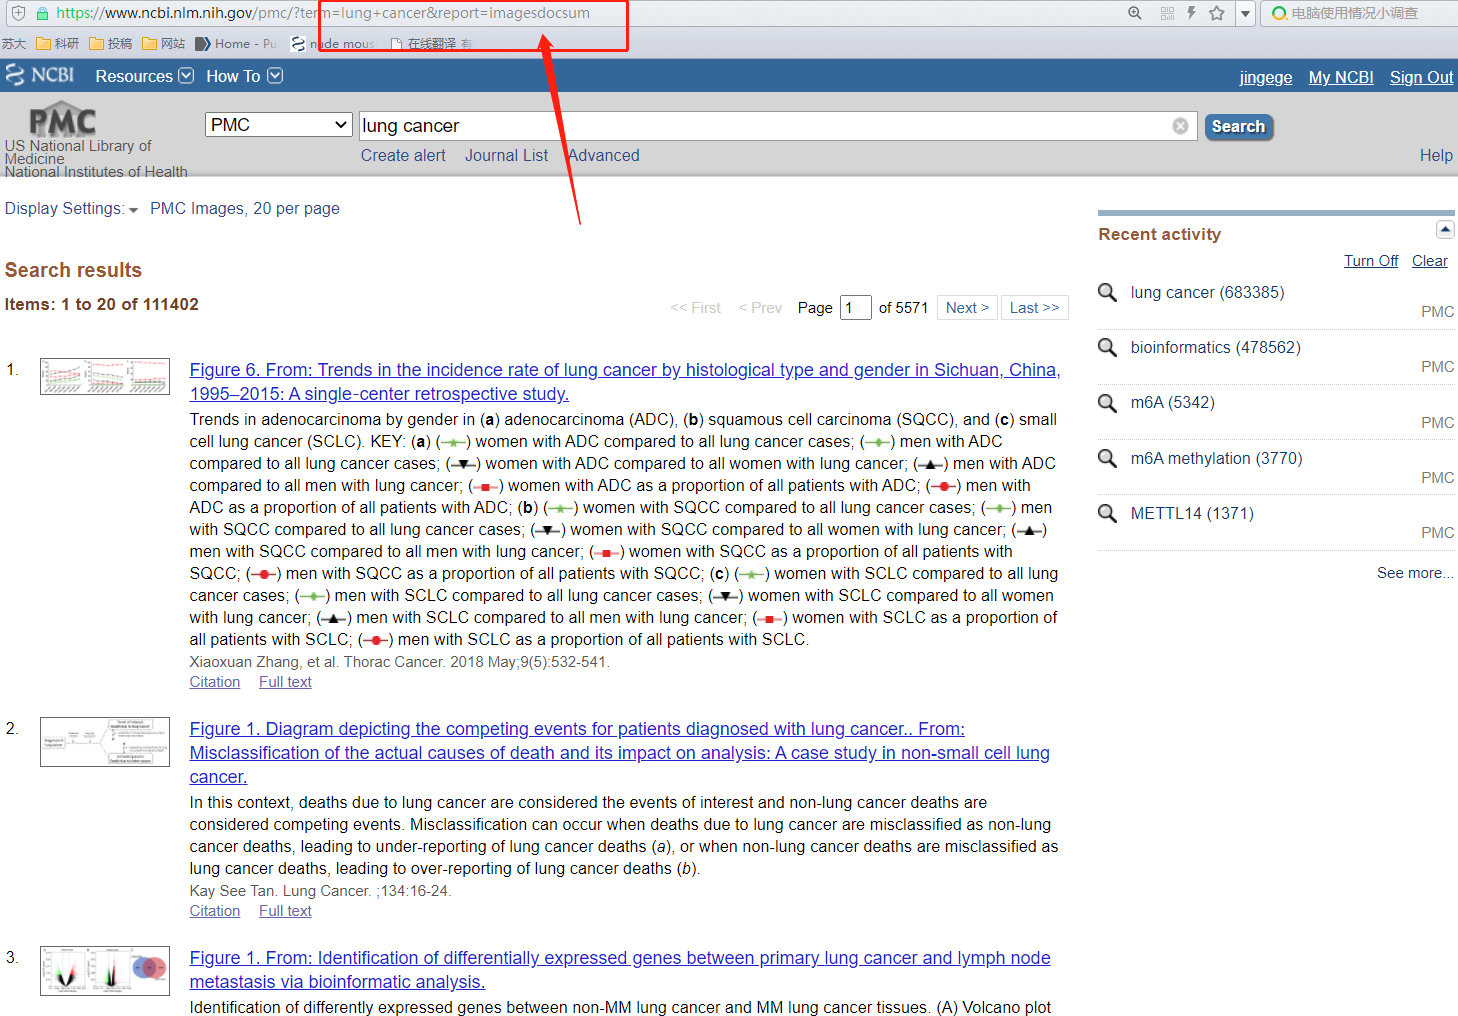Open recent search lung cancer (683385)

(x=1207, y=292)
